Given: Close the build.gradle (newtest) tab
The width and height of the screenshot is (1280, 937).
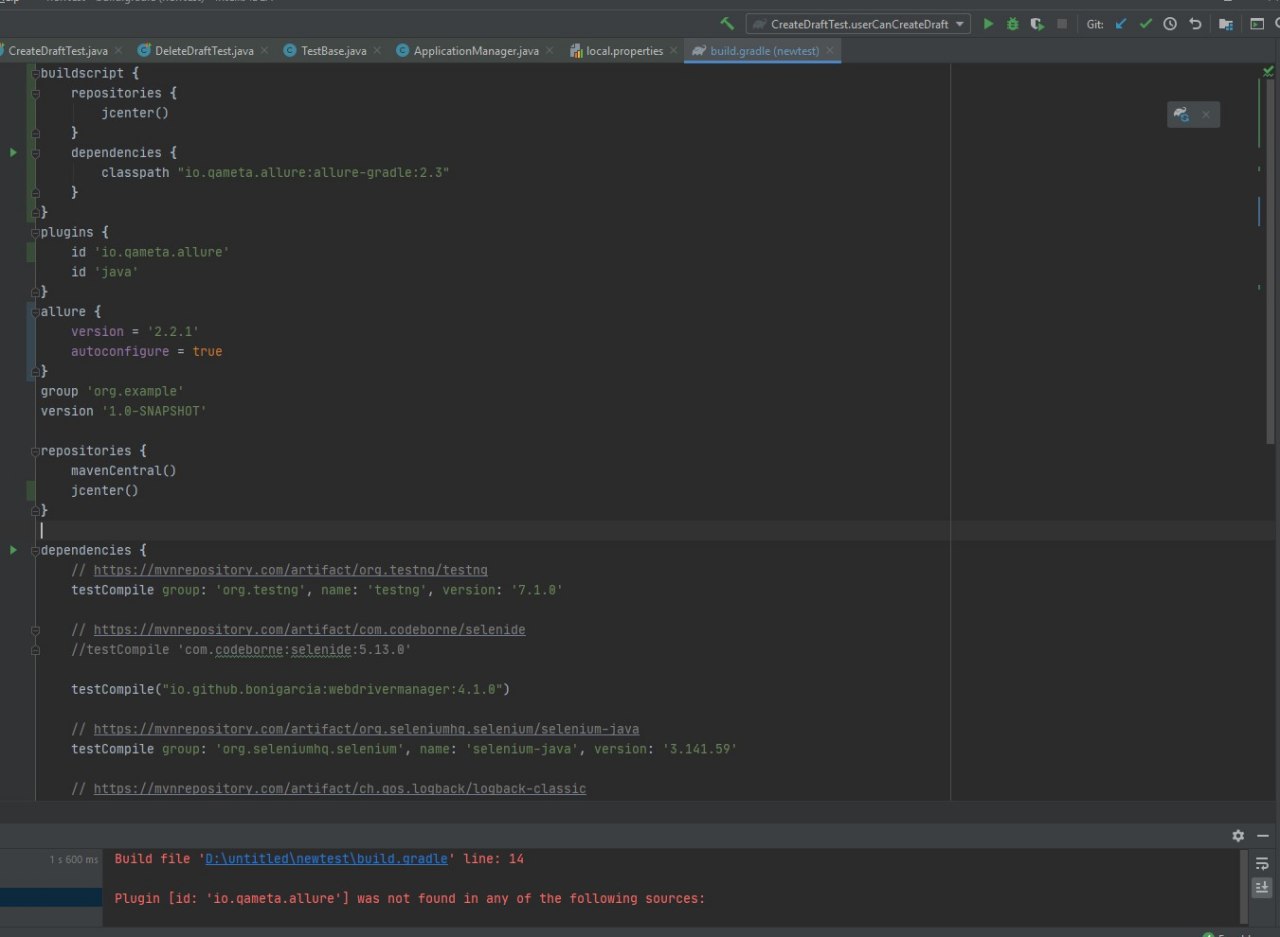Looking at the screenshot, I should click(828, 51).
